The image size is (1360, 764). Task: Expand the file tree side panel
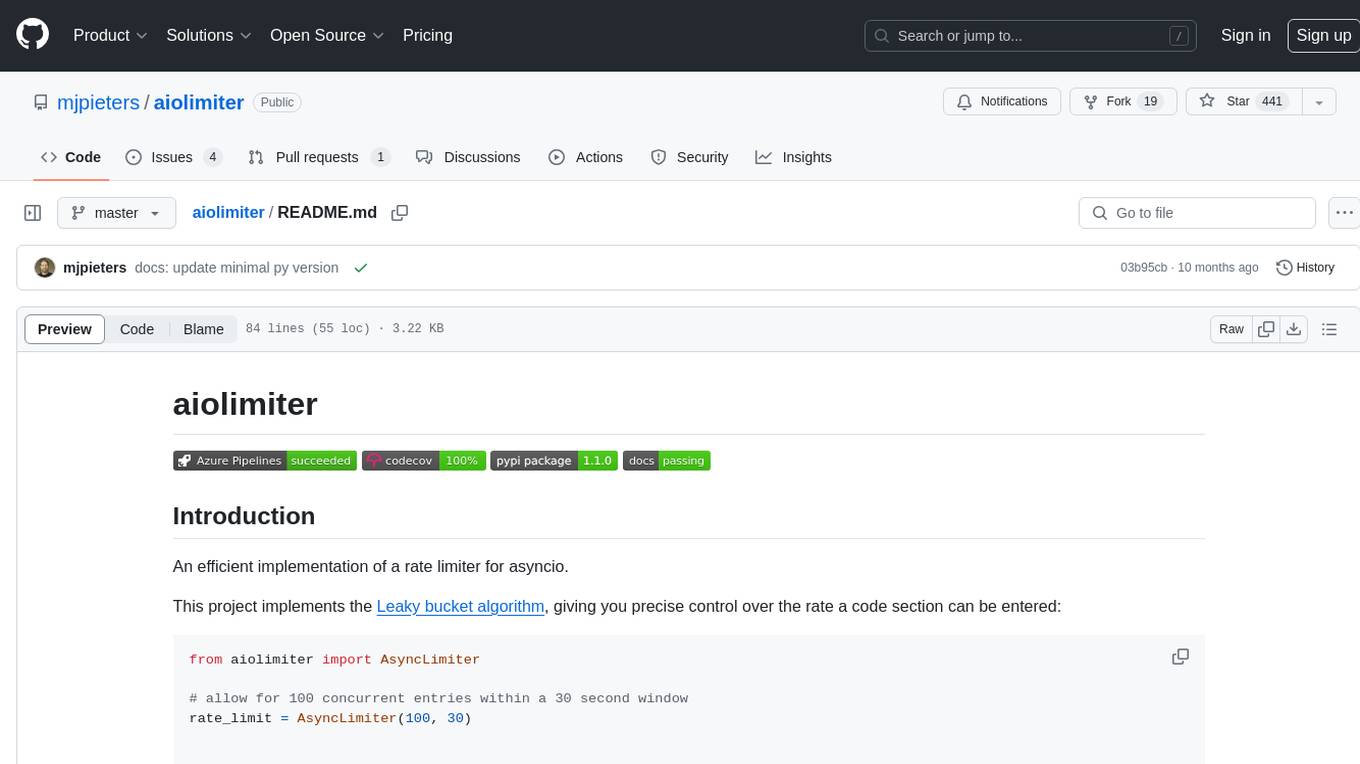tap(33, 213)
